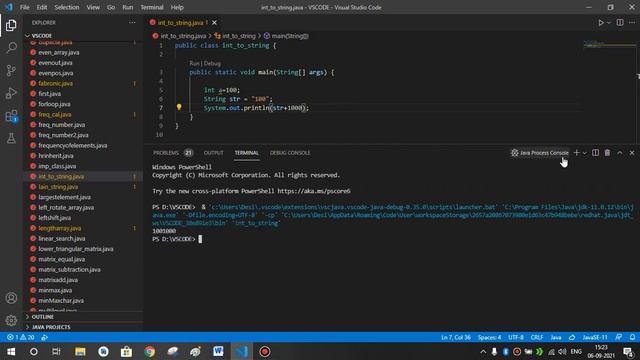This screenshot has height=360, width=640.
Task: Split the terminal panel
Action: pyautogui.click(x=596, y=153)
